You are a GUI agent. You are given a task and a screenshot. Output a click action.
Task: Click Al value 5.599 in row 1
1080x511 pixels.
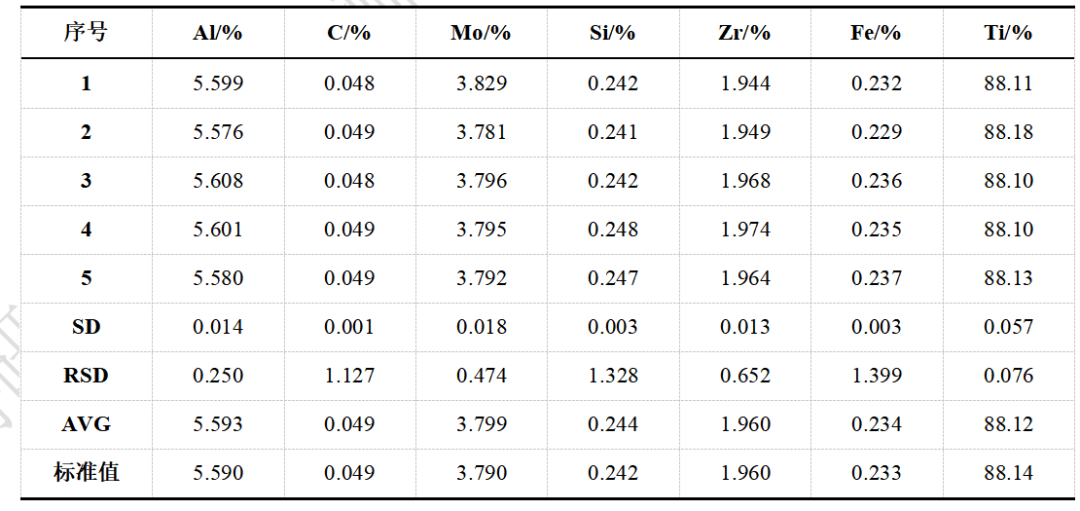click(218, 84)
